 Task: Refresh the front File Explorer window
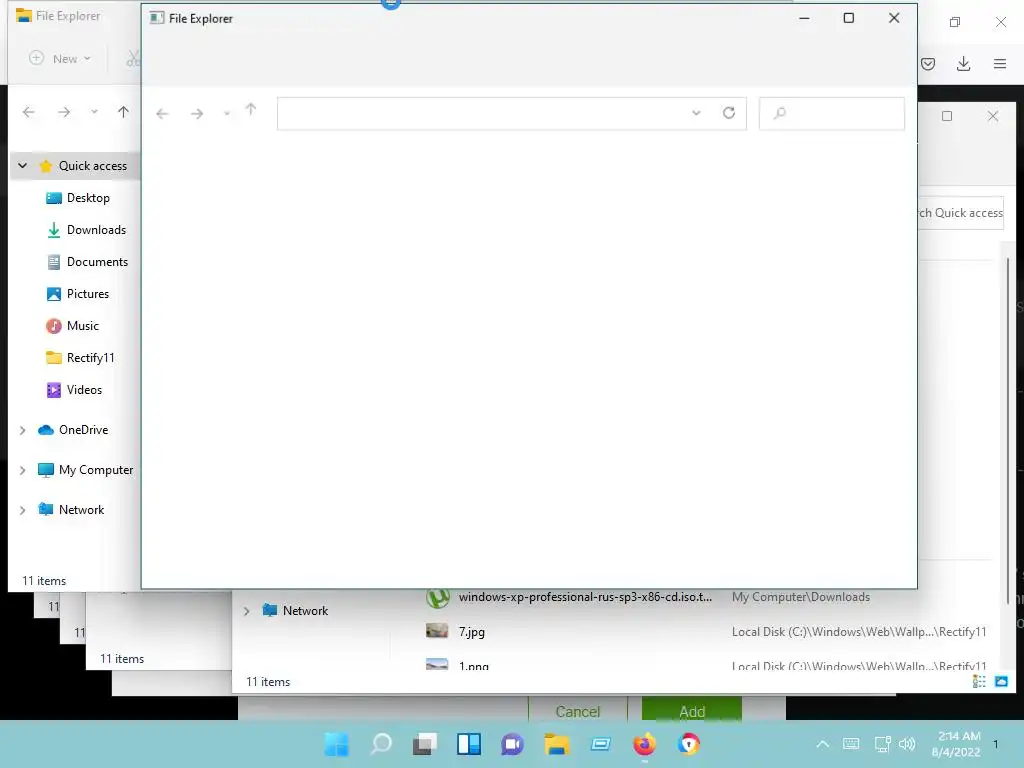pyautogui.click(x=729, y=113)
